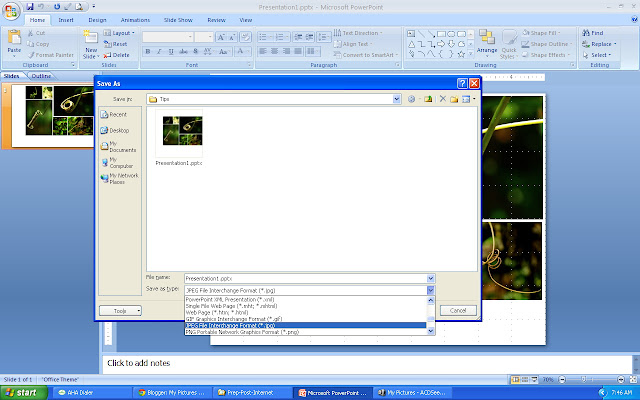Click the Save icon in quick access toolbar
The height and width of the screenshot is (400, 640).
point(30,7)
